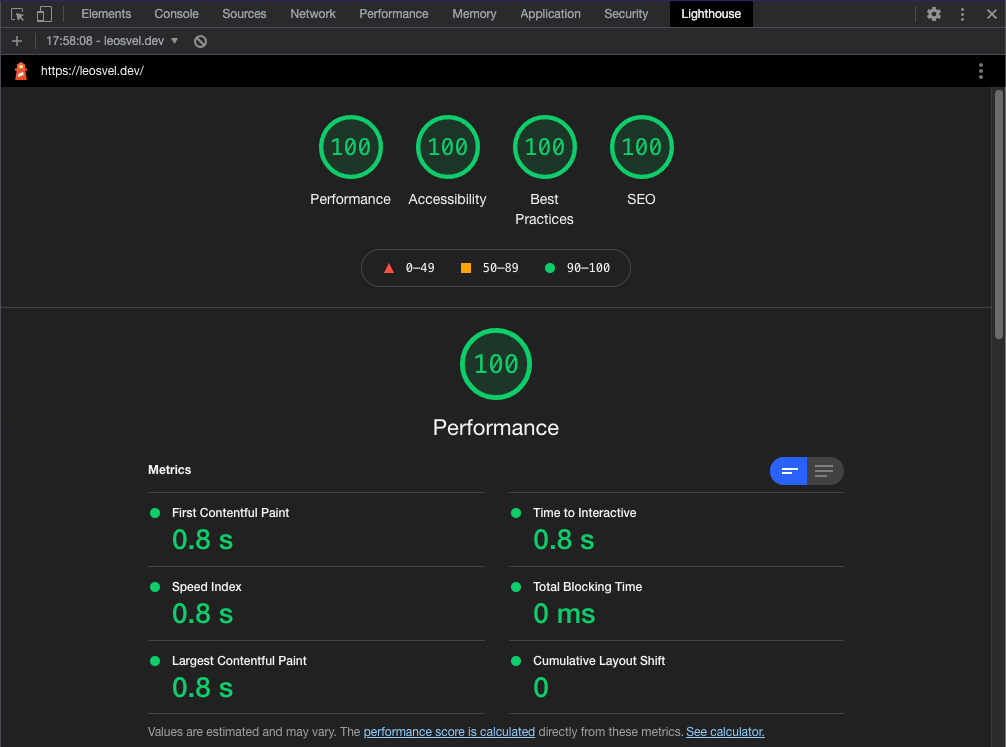Viewport: 1006px width, 747px height.
Task: Click the SEO score gauge
Action: coord(641,148)
